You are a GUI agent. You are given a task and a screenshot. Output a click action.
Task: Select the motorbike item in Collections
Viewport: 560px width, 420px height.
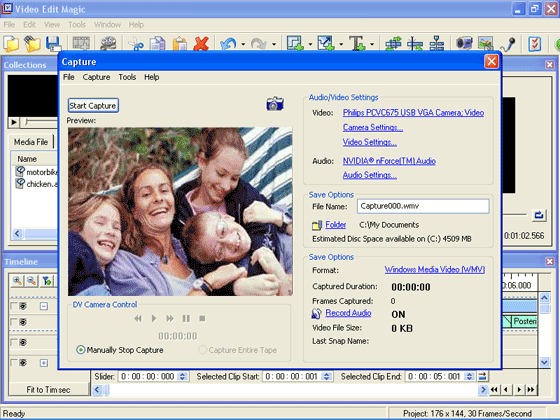[x=36, y=172]
